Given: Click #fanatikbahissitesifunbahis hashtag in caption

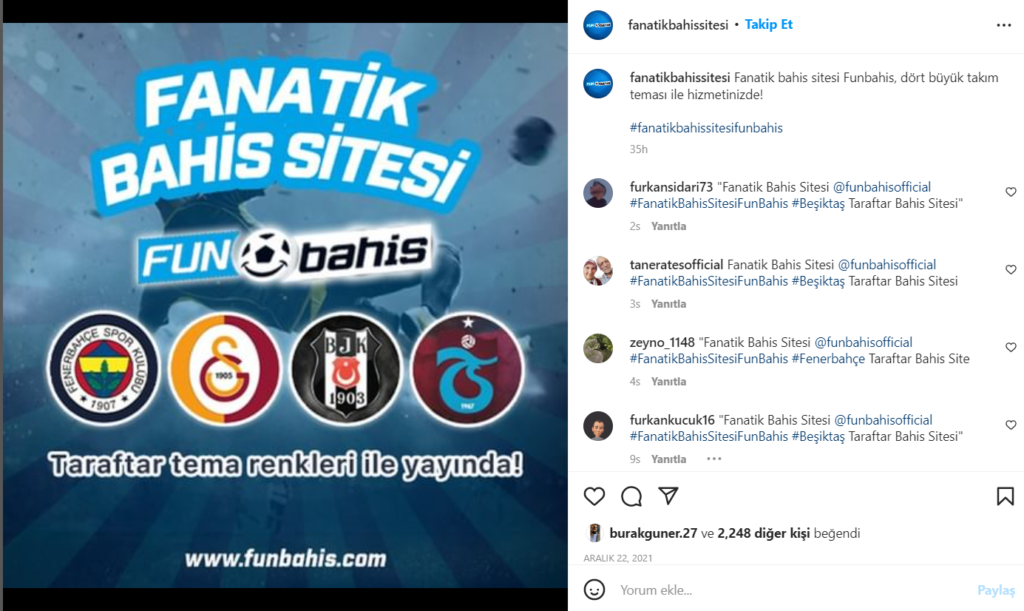Looking at the screenshot, I should pos(706,128).
